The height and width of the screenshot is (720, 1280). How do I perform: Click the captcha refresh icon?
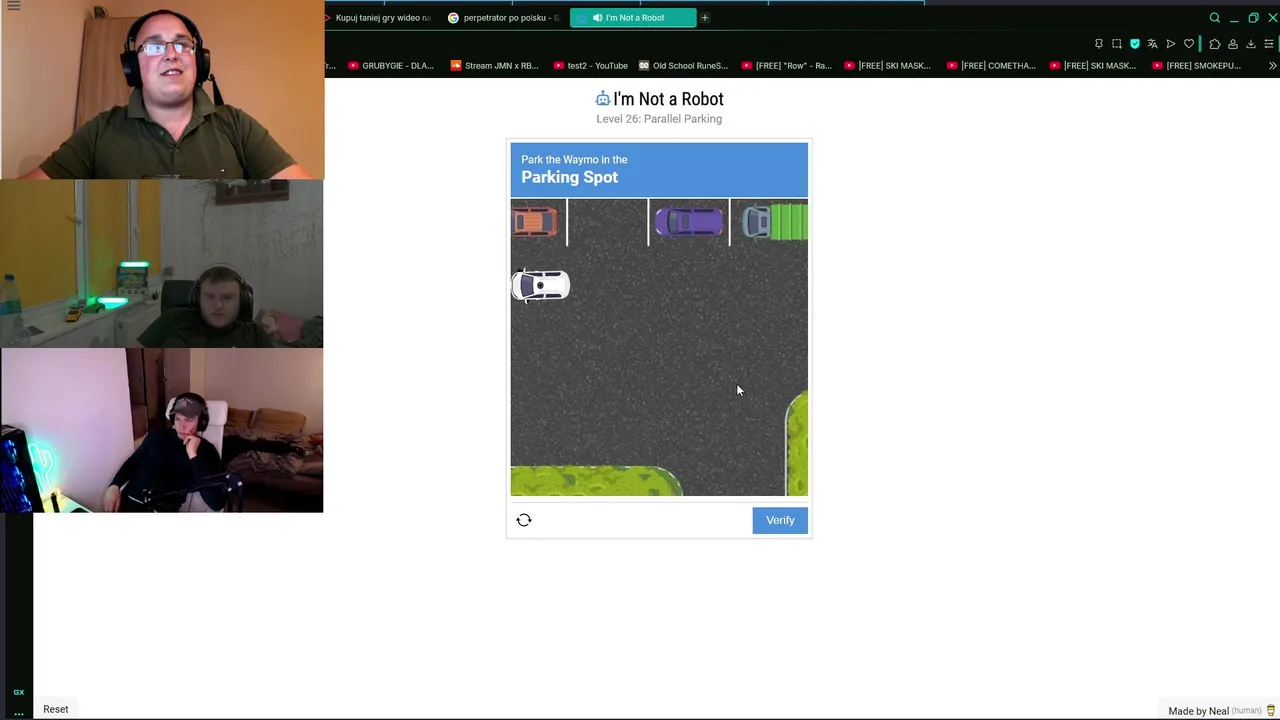click(x=524, y=520)
